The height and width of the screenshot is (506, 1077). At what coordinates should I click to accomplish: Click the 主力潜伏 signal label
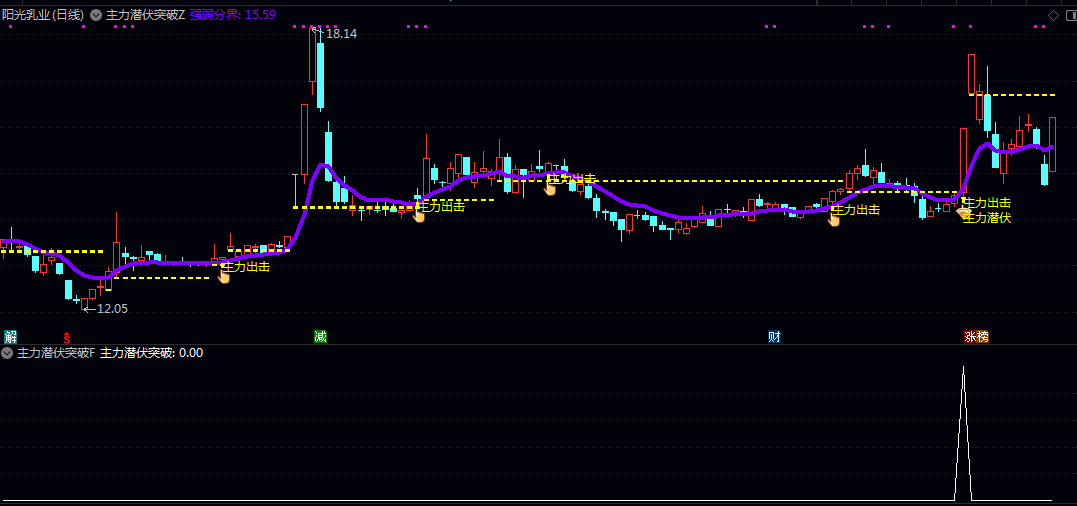(987, 218)
